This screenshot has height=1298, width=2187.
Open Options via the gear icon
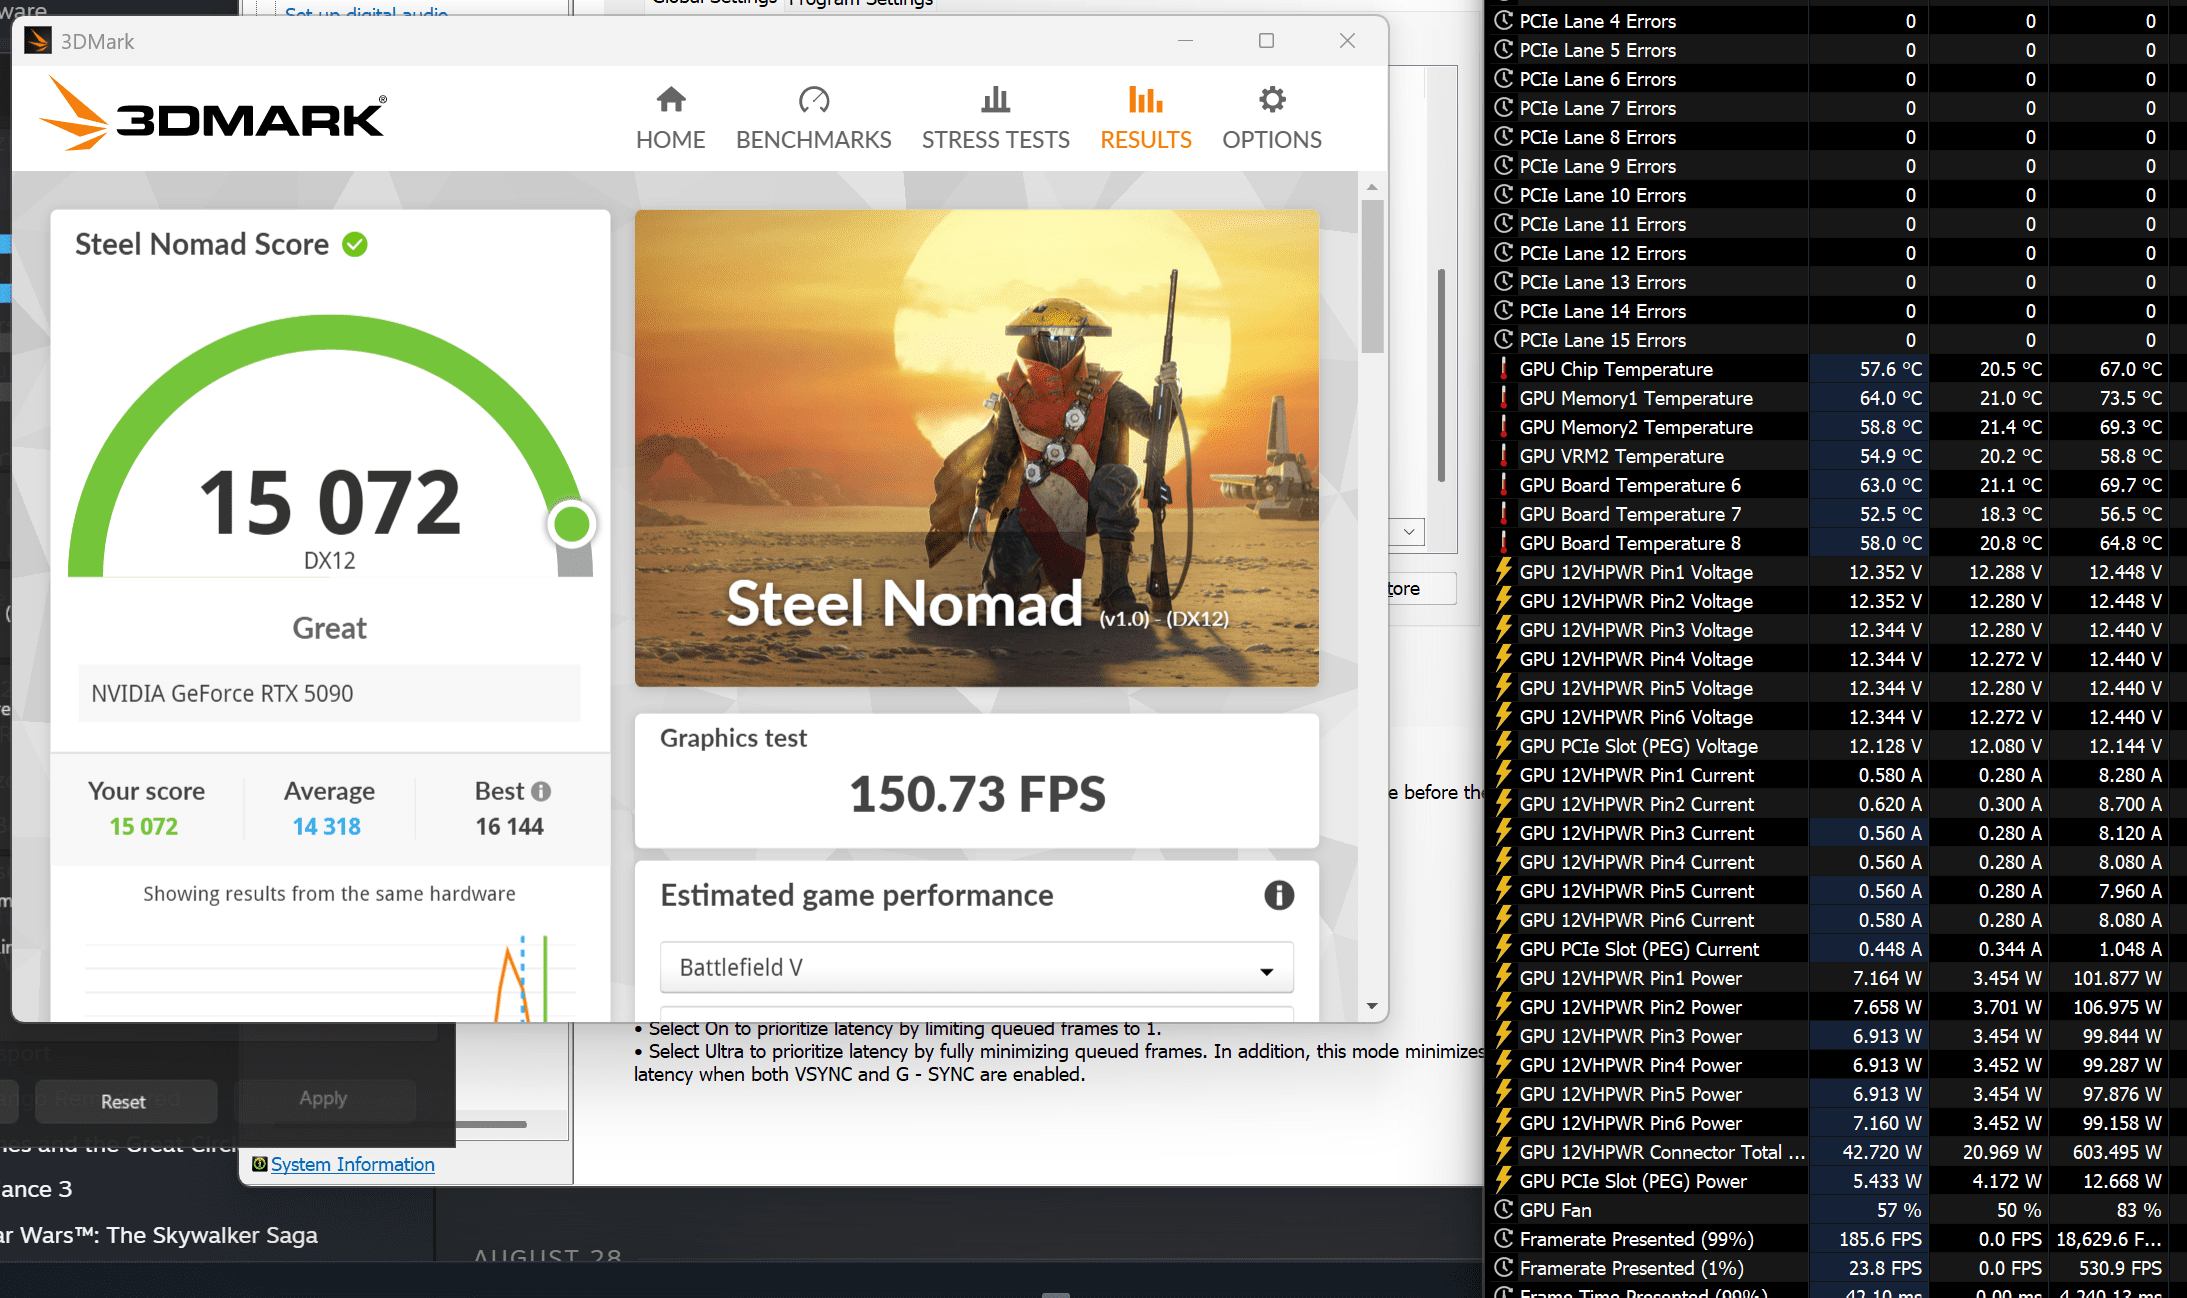pos(1271,100)
